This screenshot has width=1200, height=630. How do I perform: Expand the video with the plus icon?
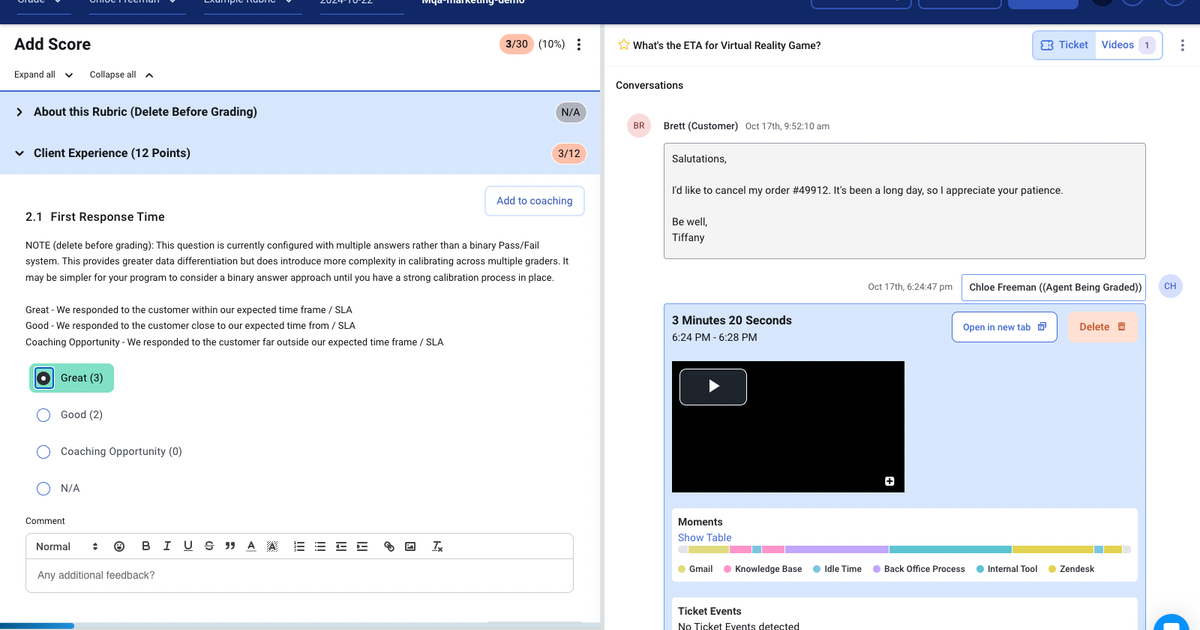(889, 483)
